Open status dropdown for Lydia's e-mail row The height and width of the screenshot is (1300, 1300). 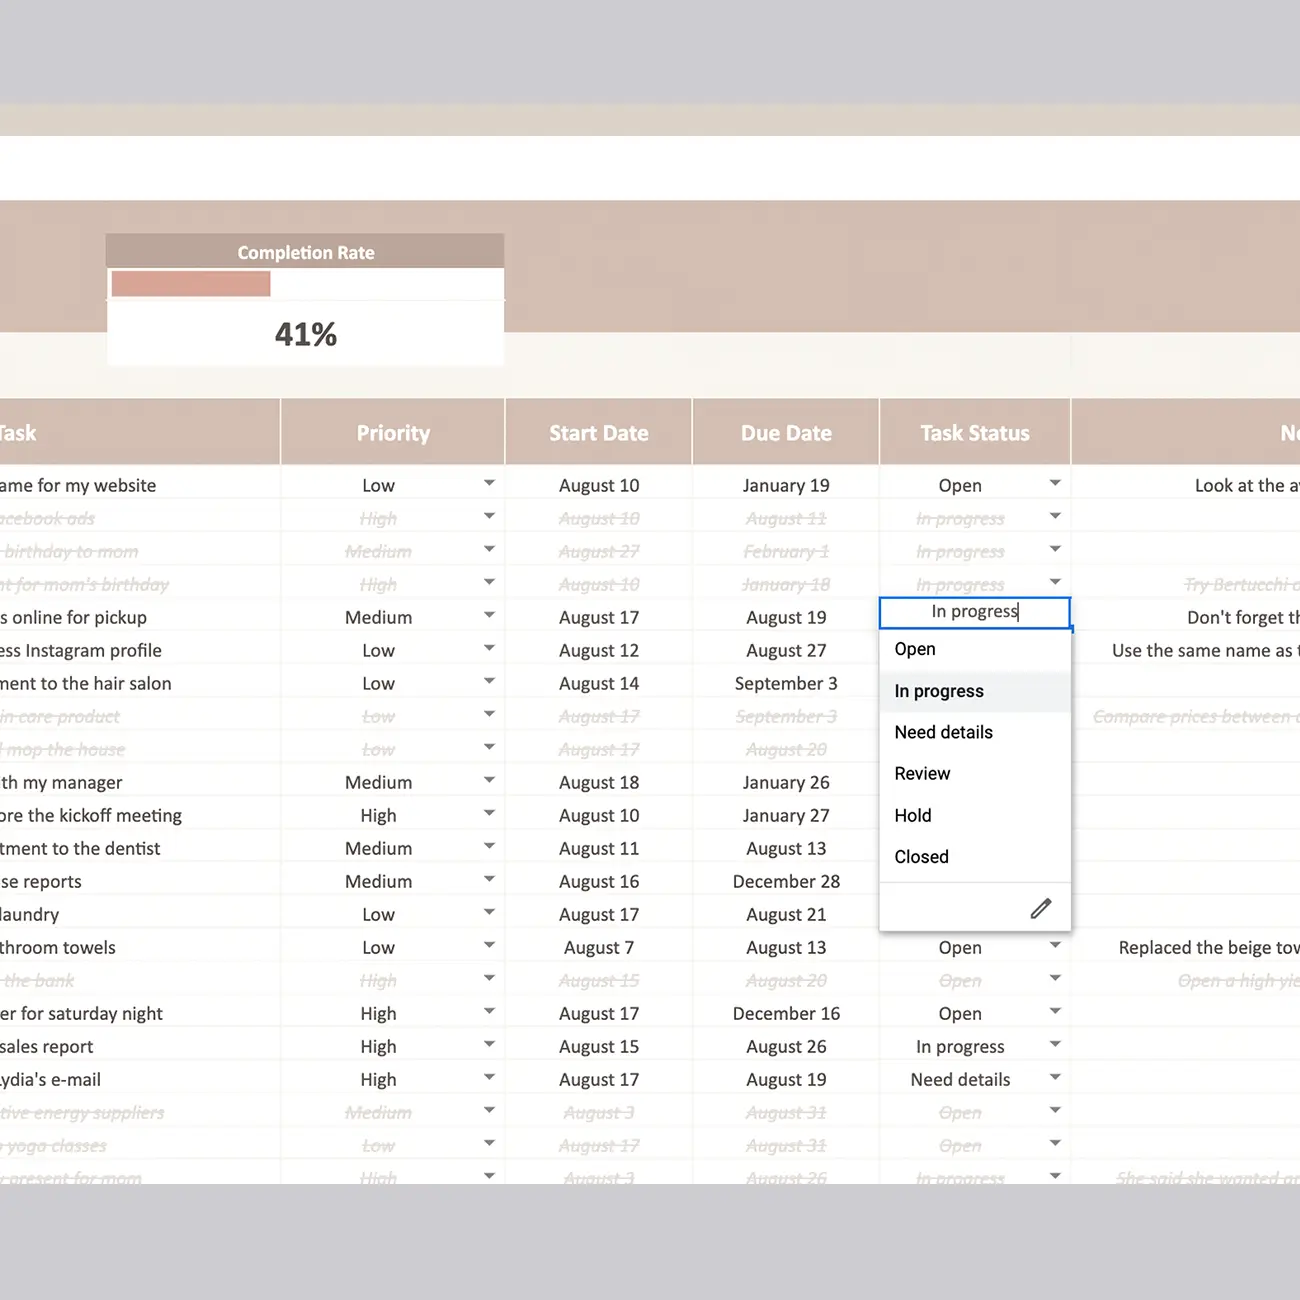[1055, 1077]
